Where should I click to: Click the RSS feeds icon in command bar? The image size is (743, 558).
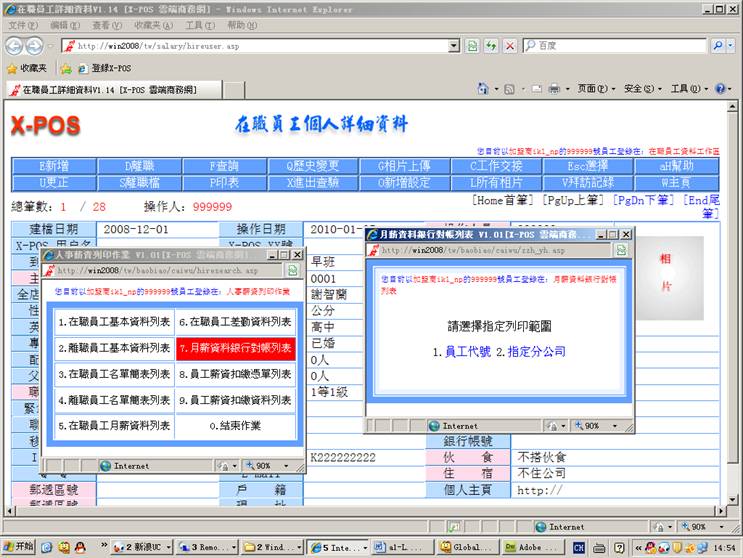[x=509, y=89]
